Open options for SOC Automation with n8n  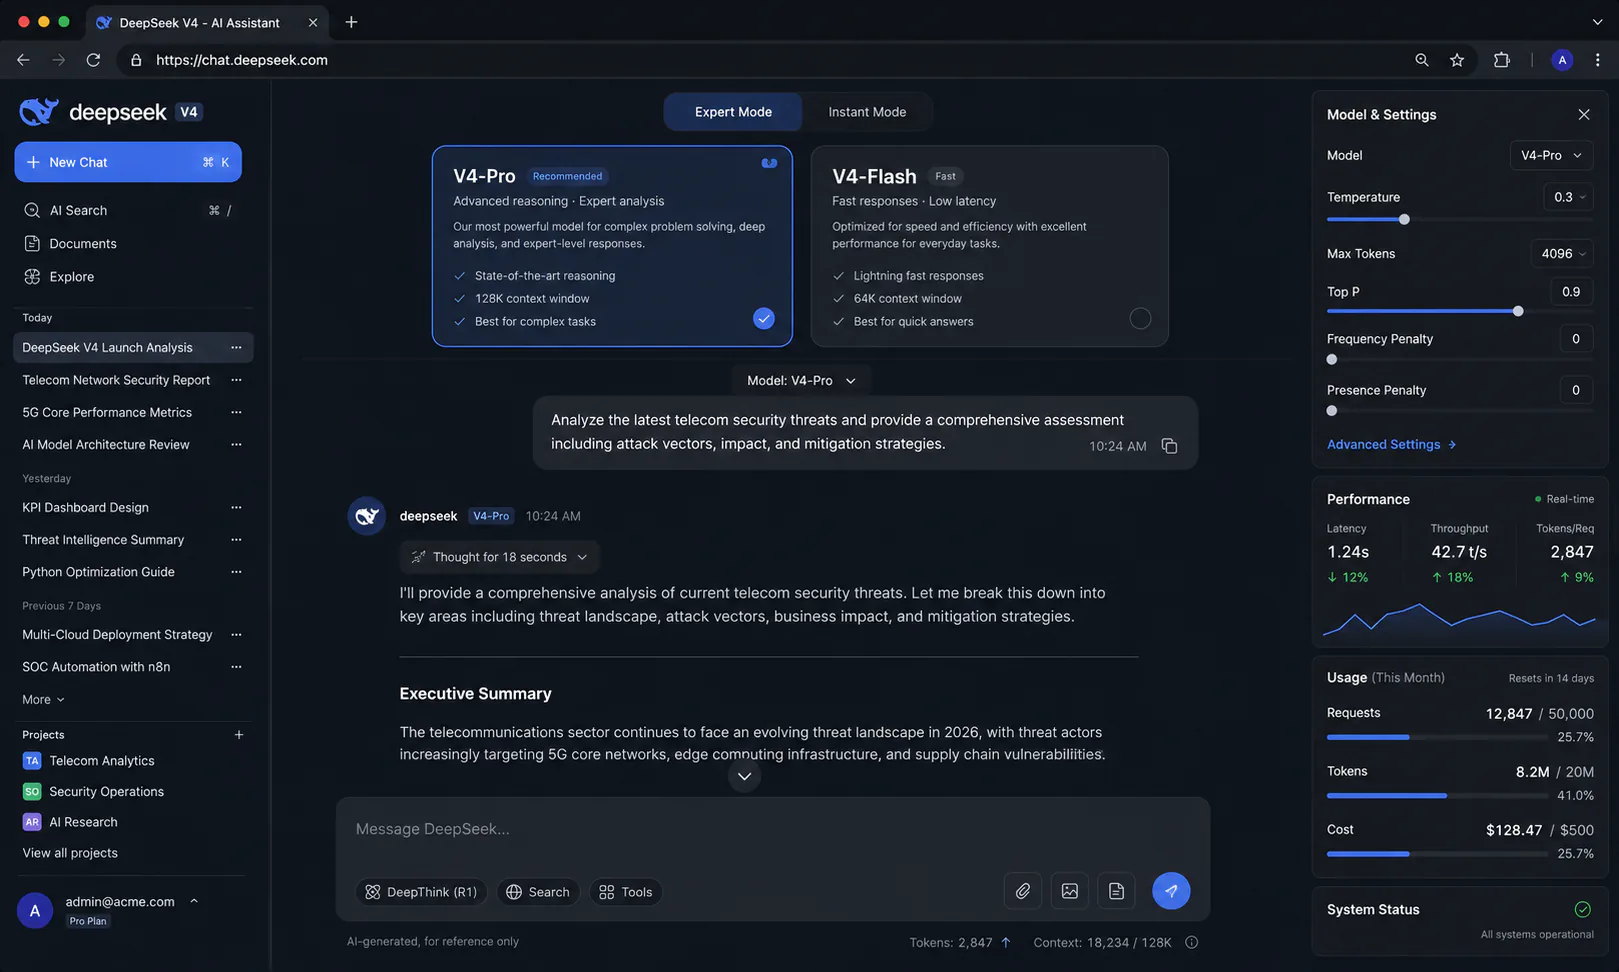[x=236, y=667]
